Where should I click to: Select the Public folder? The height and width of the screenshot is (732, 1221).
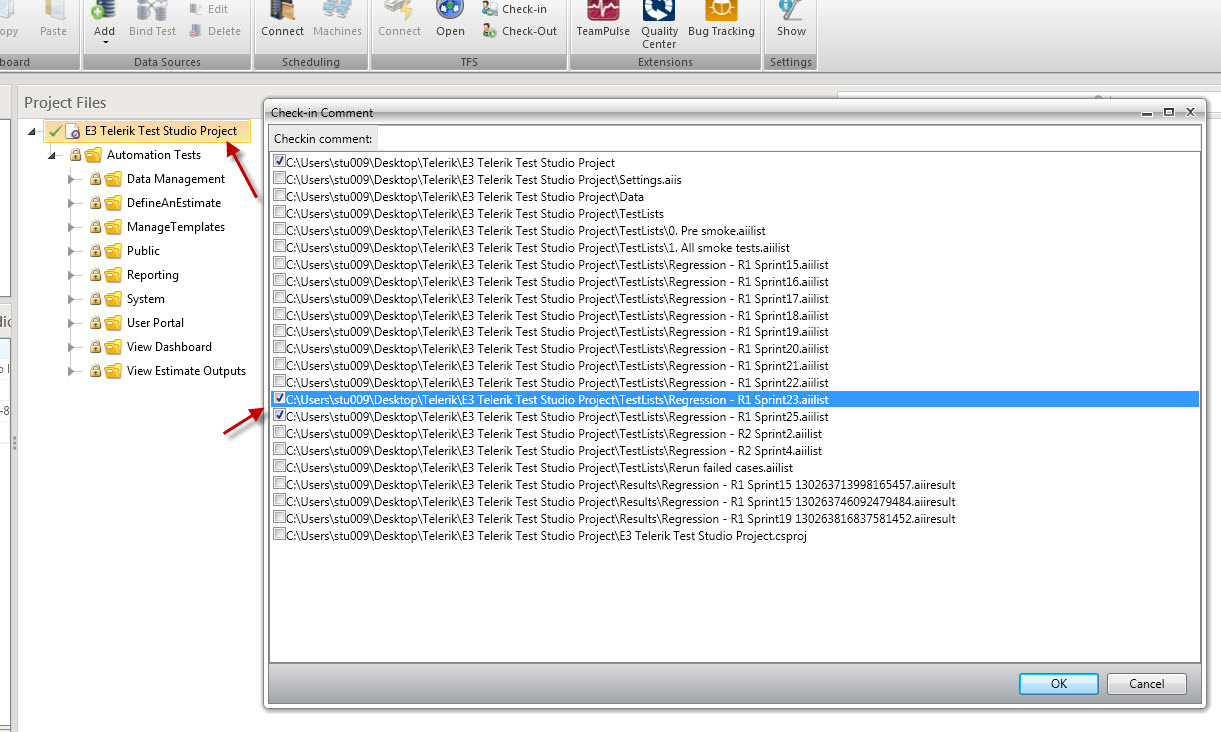[x=143, y=251]
